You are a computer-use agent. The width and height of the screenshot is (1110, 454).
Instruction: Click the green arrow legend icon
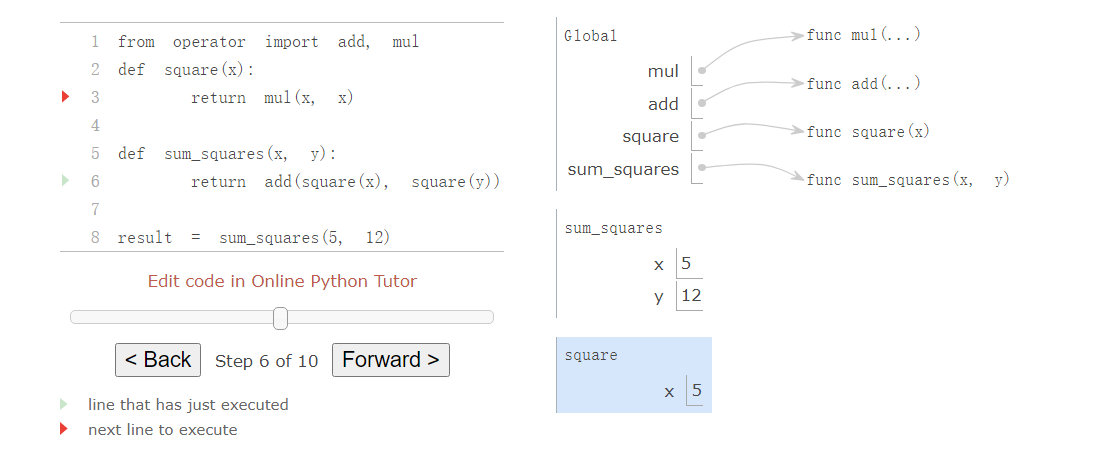[x=65, y=404]
